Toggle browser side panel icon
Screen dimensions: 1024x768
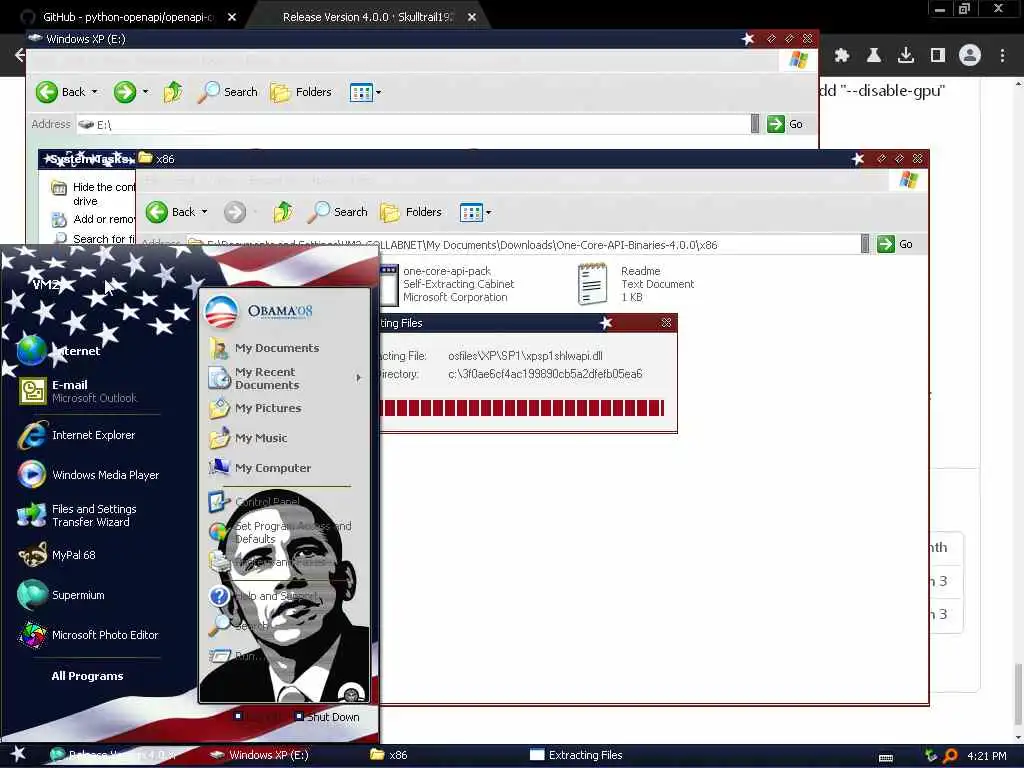pyautogui.click(x=938, y=56)
